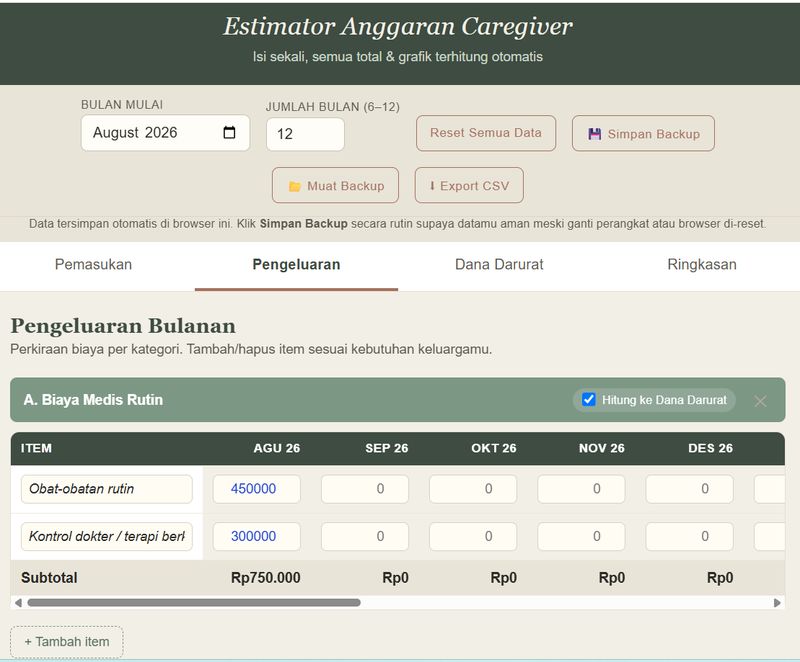The height and width of the screenshot is (662, 800).
Task: Click the Reset Semua Data button
Action: [x=486, y=133]
